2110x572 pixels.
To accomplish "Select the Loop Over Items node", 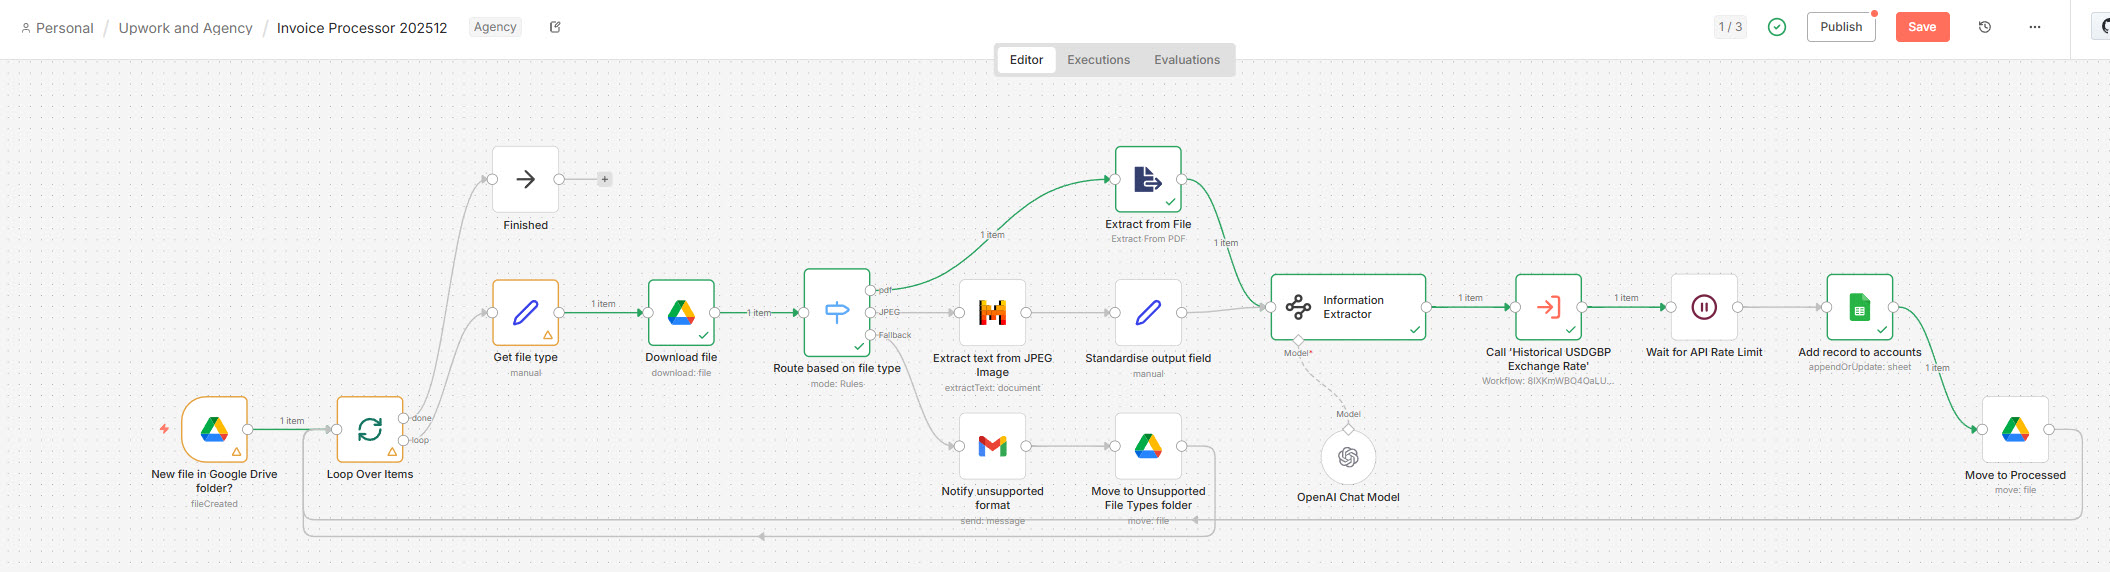I will tap(370, 429).
